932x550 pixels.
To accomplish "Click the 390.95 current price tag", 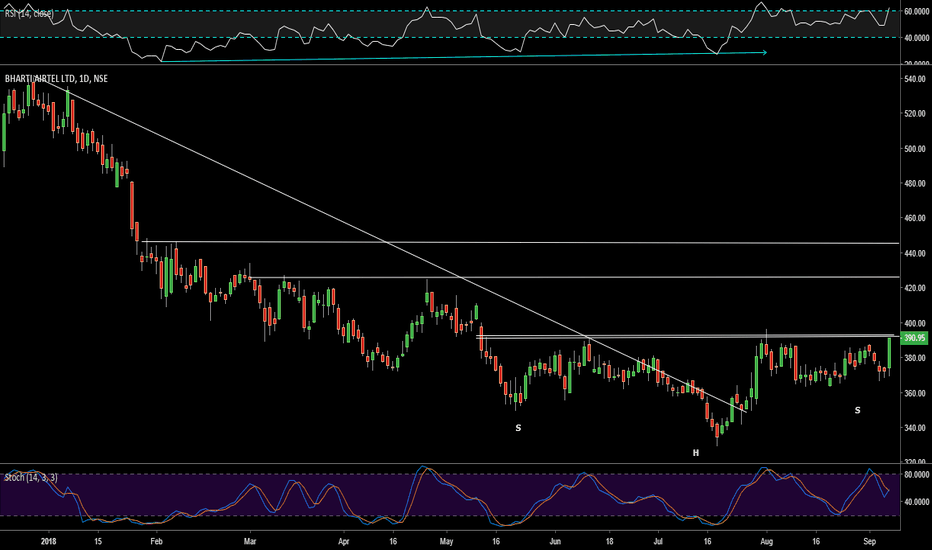I will [x=914, y=338].
